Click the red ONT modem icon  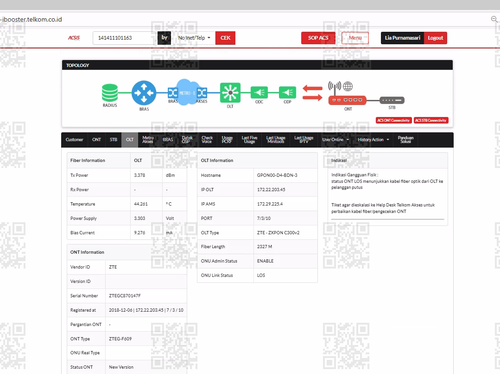(x=347, y=100)
